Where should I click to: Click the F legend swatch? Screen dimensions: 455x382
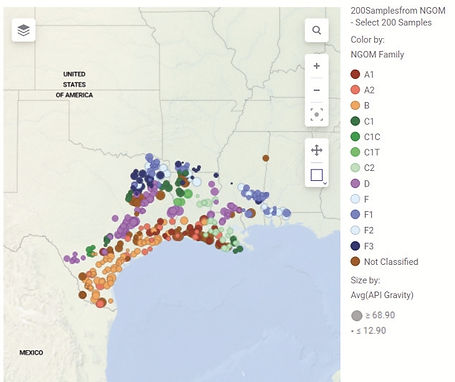tap(356, 199)
